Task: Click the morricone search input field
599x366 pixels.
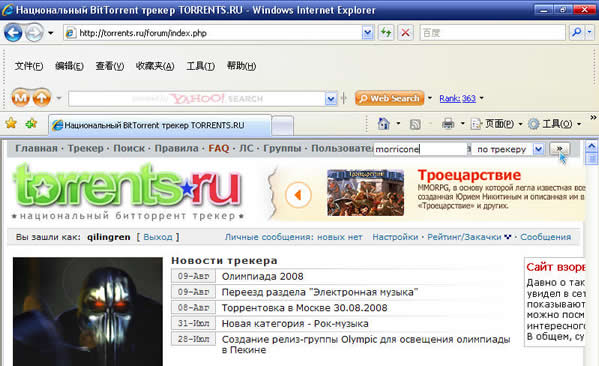Action: 420,149
